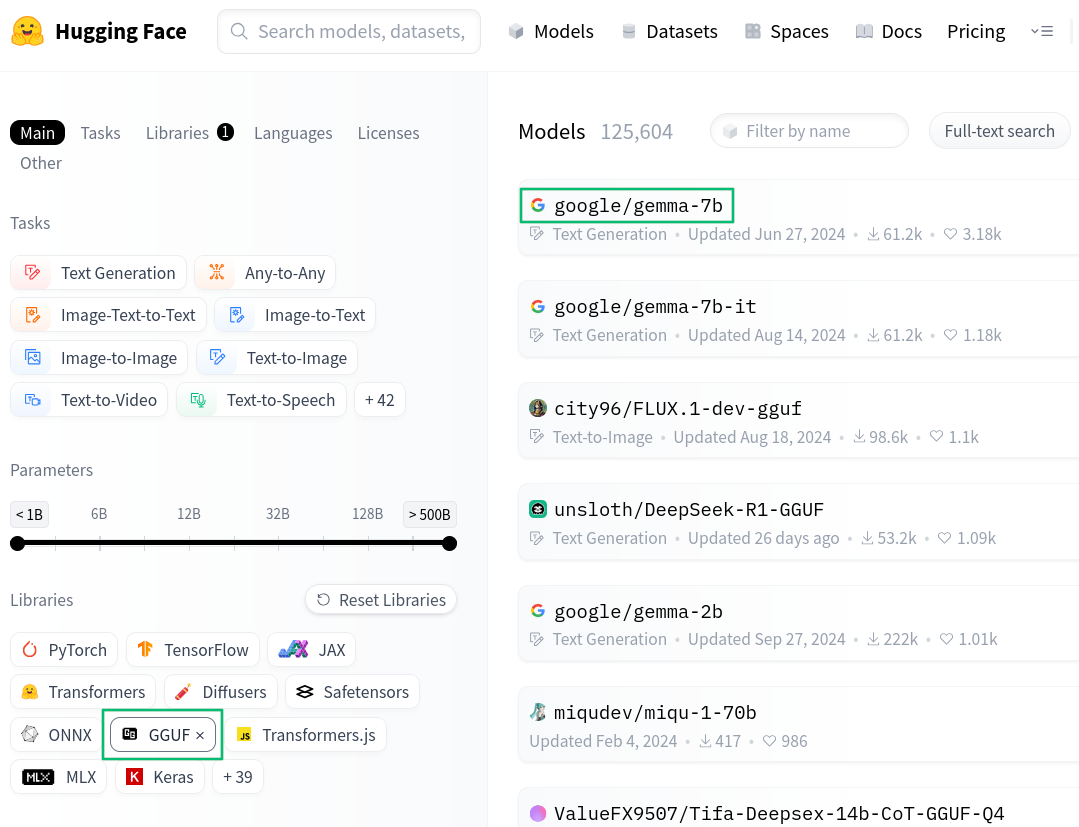Select the Diffusers library filter
This screenshot has height=827, width=1079.
coord(221,692)
